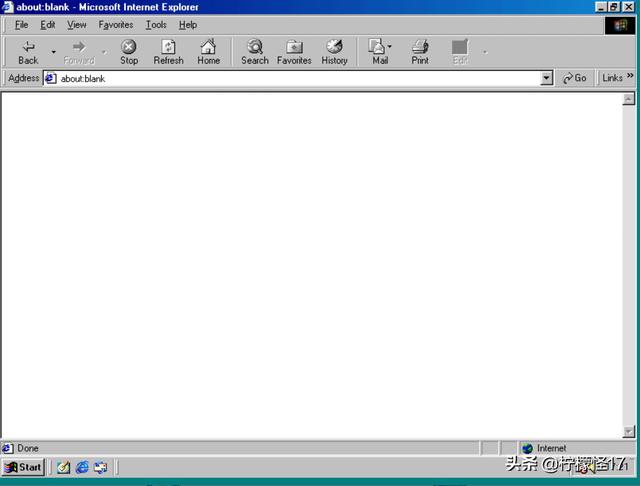640x486 pixels.
Task: Expand the Links toolbar chevron
Action: [630, 77]
